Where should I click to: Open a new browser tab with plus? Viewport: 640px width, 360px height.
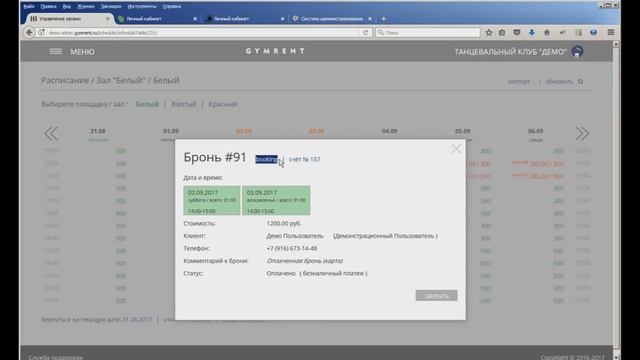pyautogui.click(x=383, y=19)
